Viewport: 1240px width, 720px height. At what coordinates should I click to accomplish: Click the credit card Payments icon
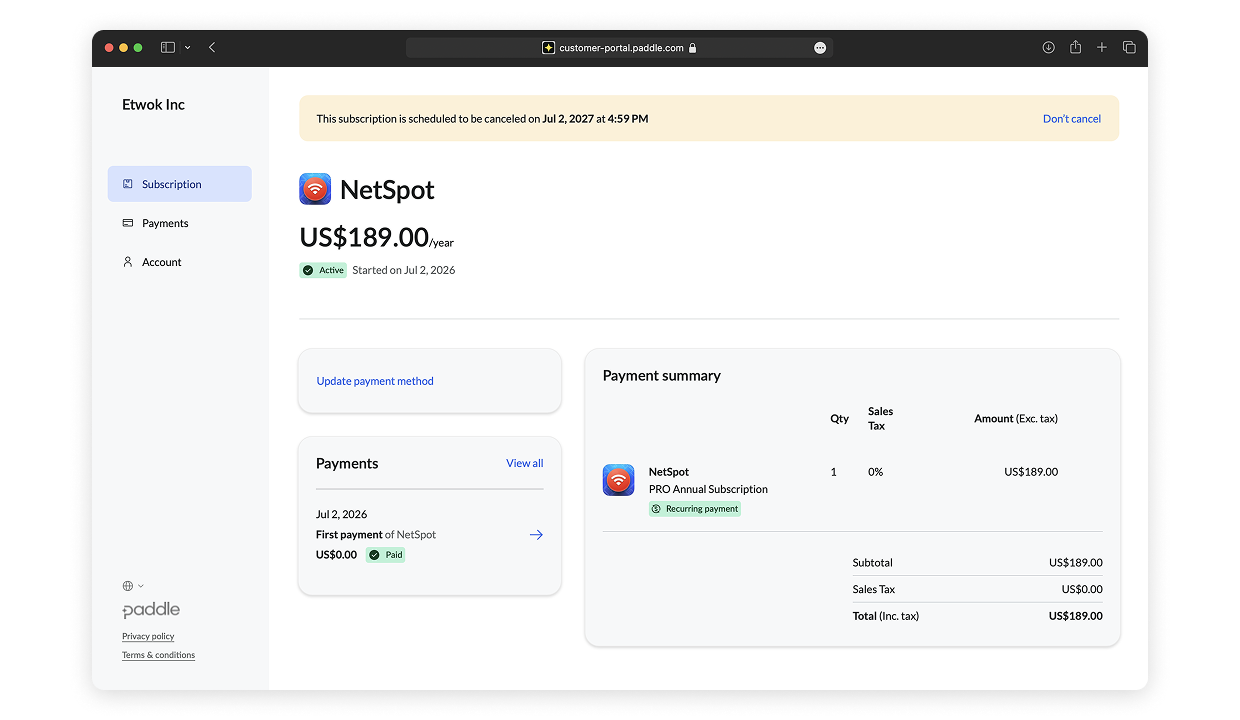[x=128, y=223]
